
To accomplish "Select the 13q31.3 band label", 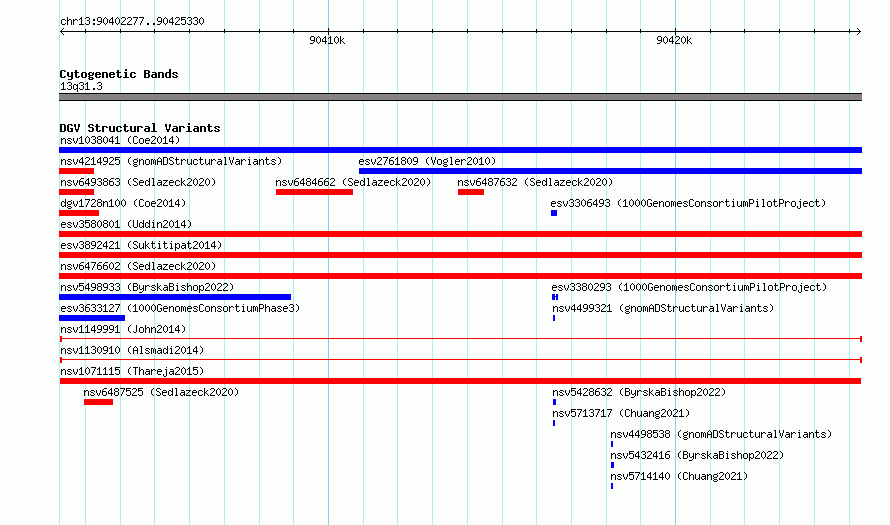I will click(81, 86).
